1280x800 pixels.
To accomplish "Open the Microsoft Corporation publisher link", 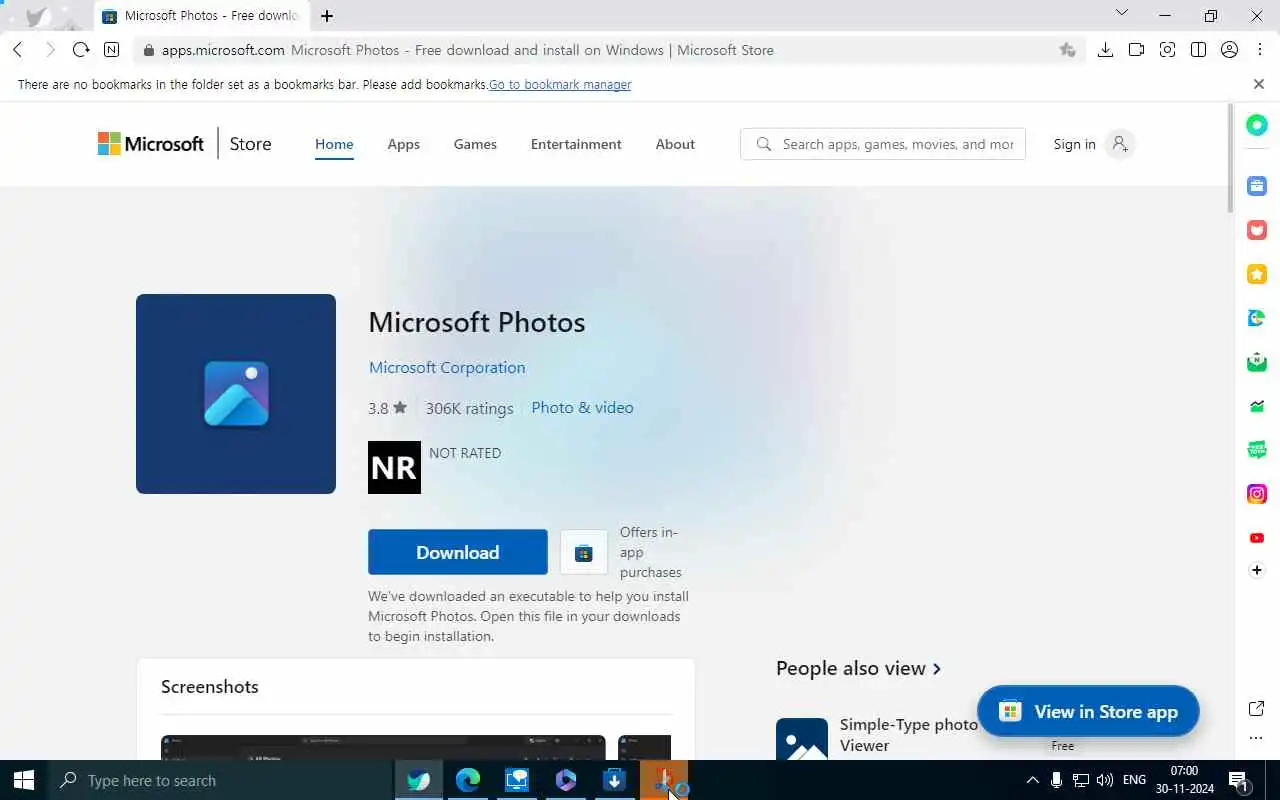I will tap(447, 367).
